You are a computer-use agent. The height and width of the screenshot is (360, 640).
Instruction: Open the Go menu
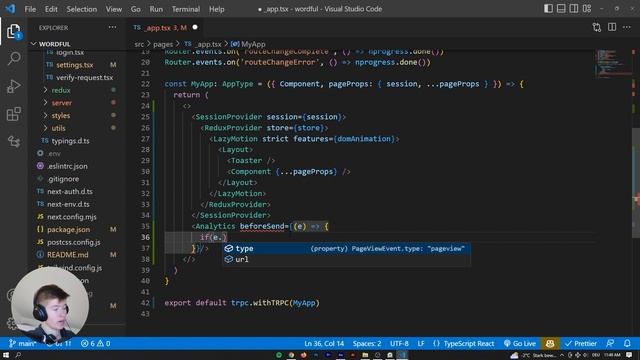point(136,9)
